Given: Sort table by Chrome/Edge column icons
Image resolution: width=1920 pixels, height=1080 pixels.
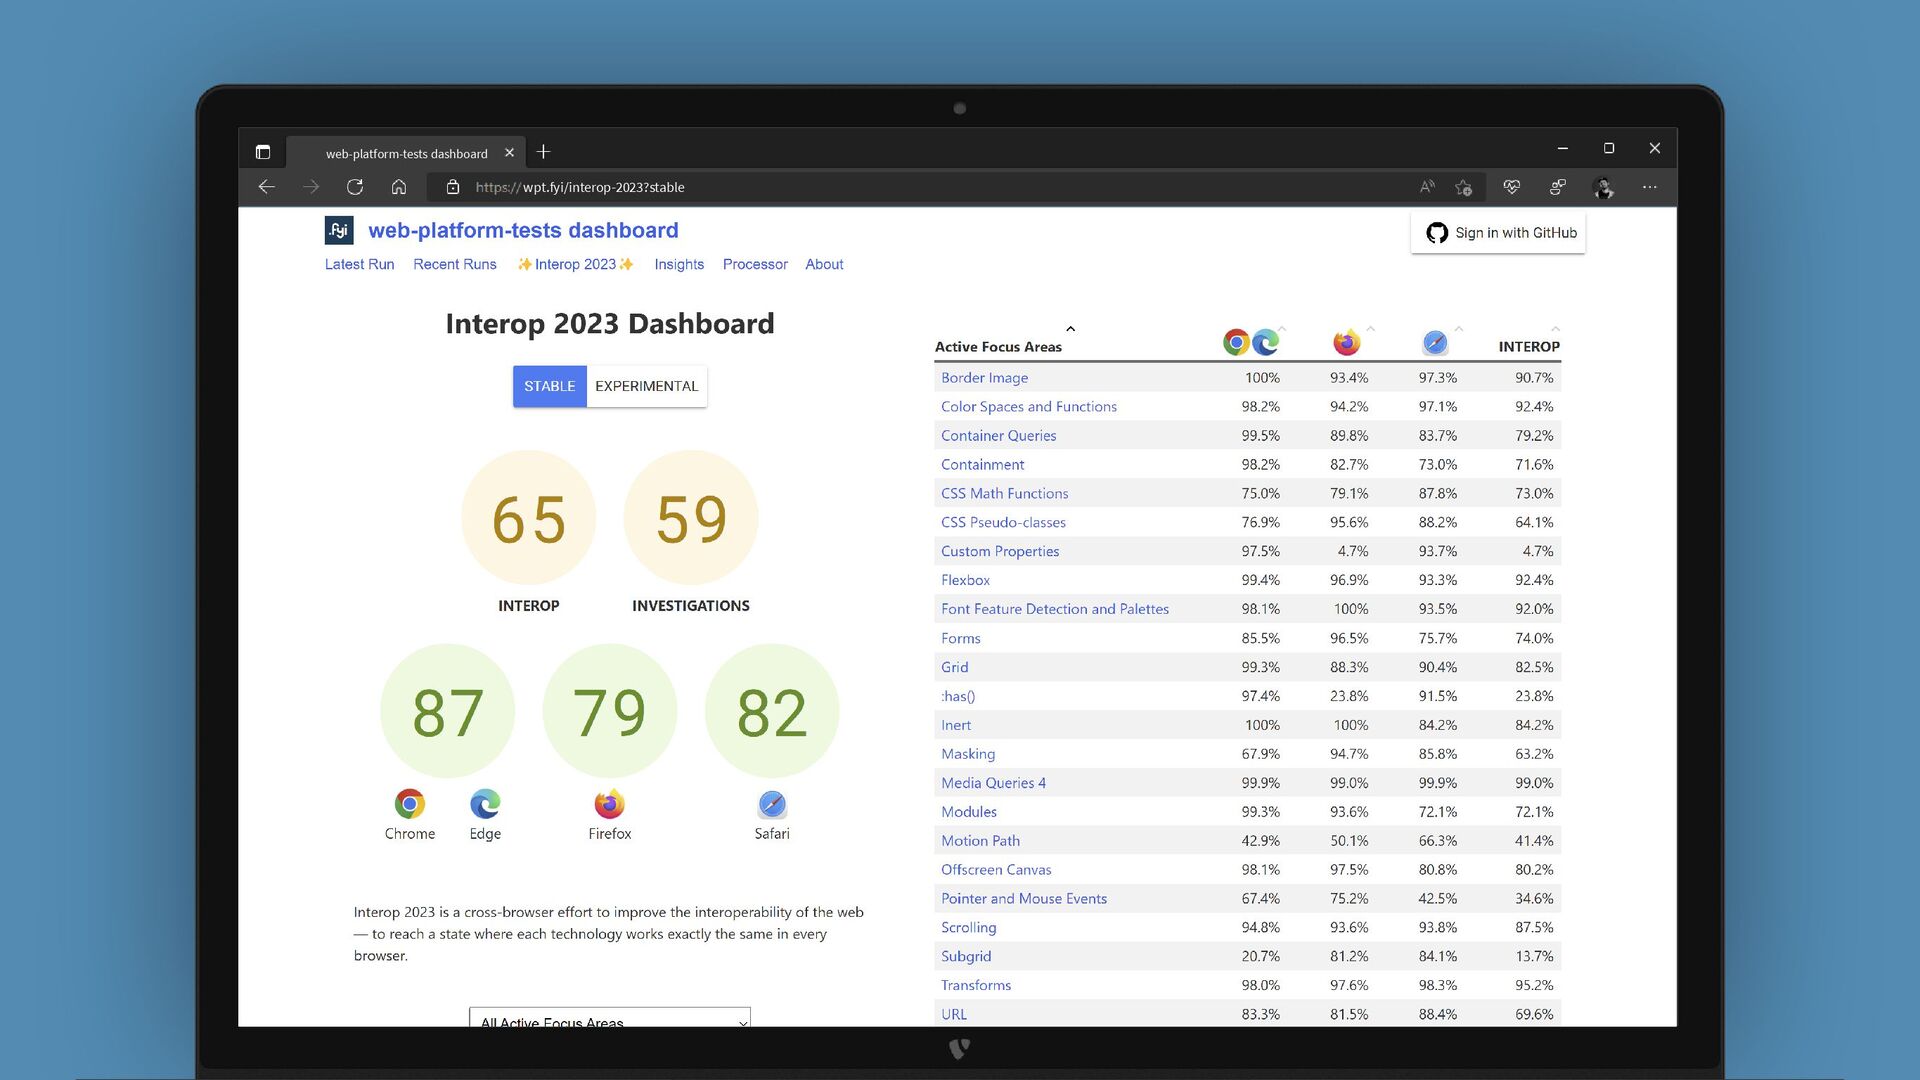Looking at the screenshot, I should (1252, 342).
